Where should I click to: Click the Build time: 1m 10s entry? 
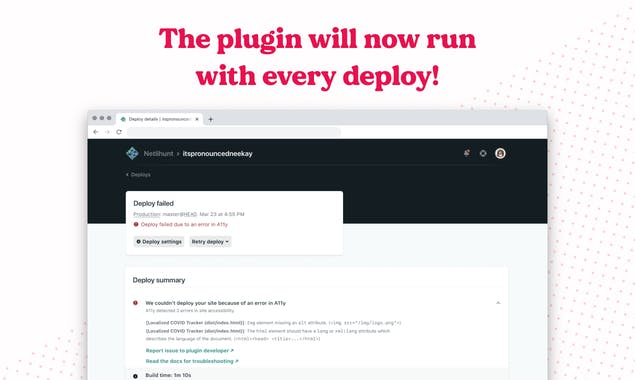pos(168,375)
